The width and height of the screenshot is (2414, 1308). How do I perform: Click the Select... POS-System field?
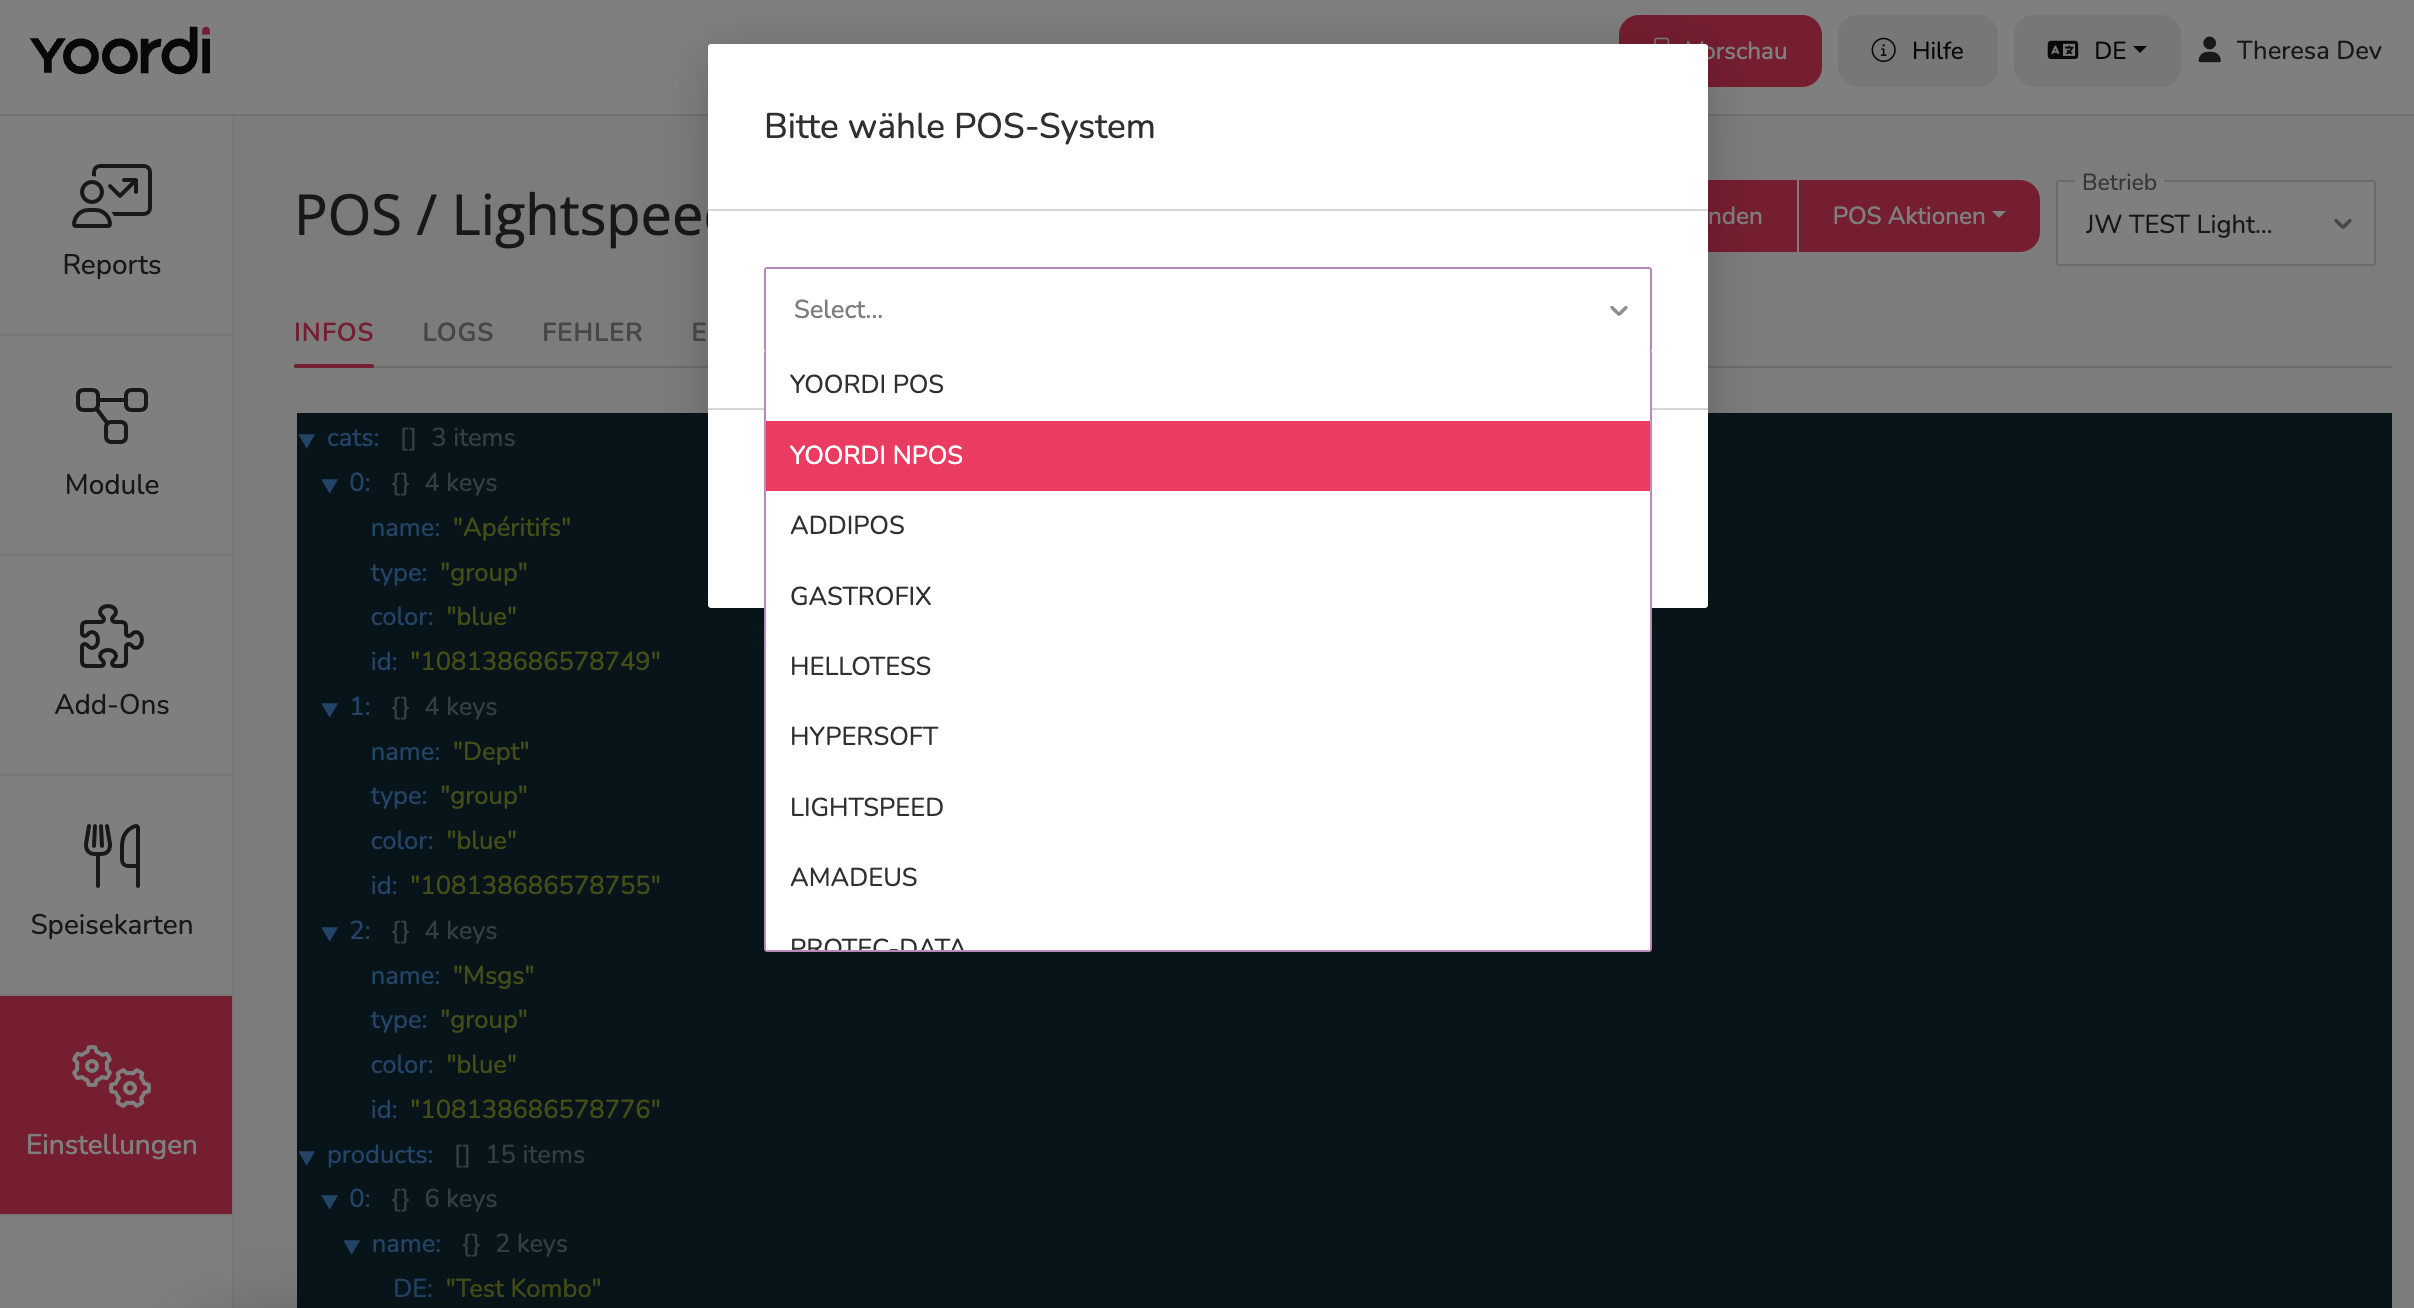[x=1208, y=310]
